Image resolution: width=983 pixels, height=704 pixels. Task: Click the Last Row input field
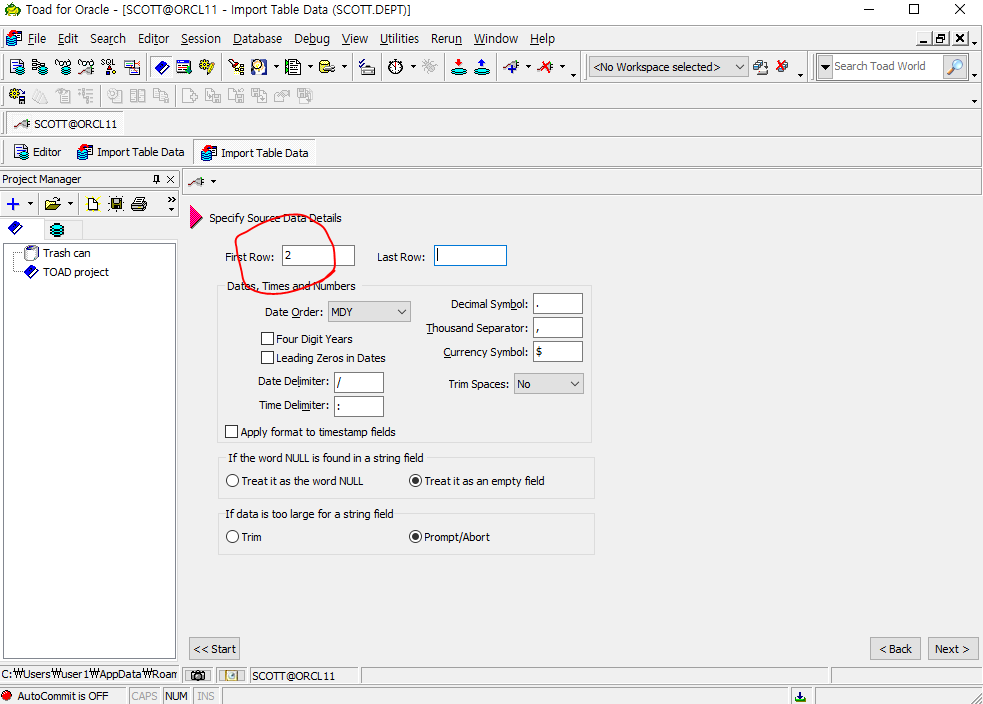pyautogui.click(x=470, y=256)
